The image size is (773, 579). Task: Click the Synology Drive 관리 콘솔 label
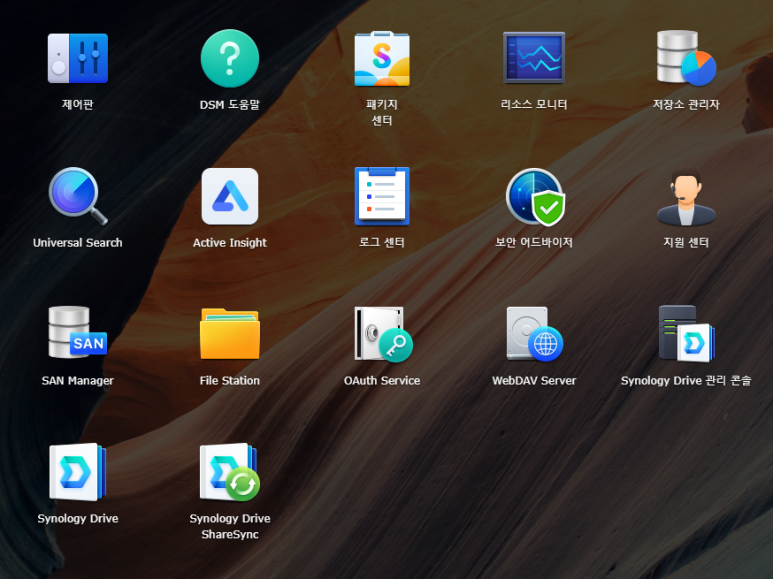(686, 381)
